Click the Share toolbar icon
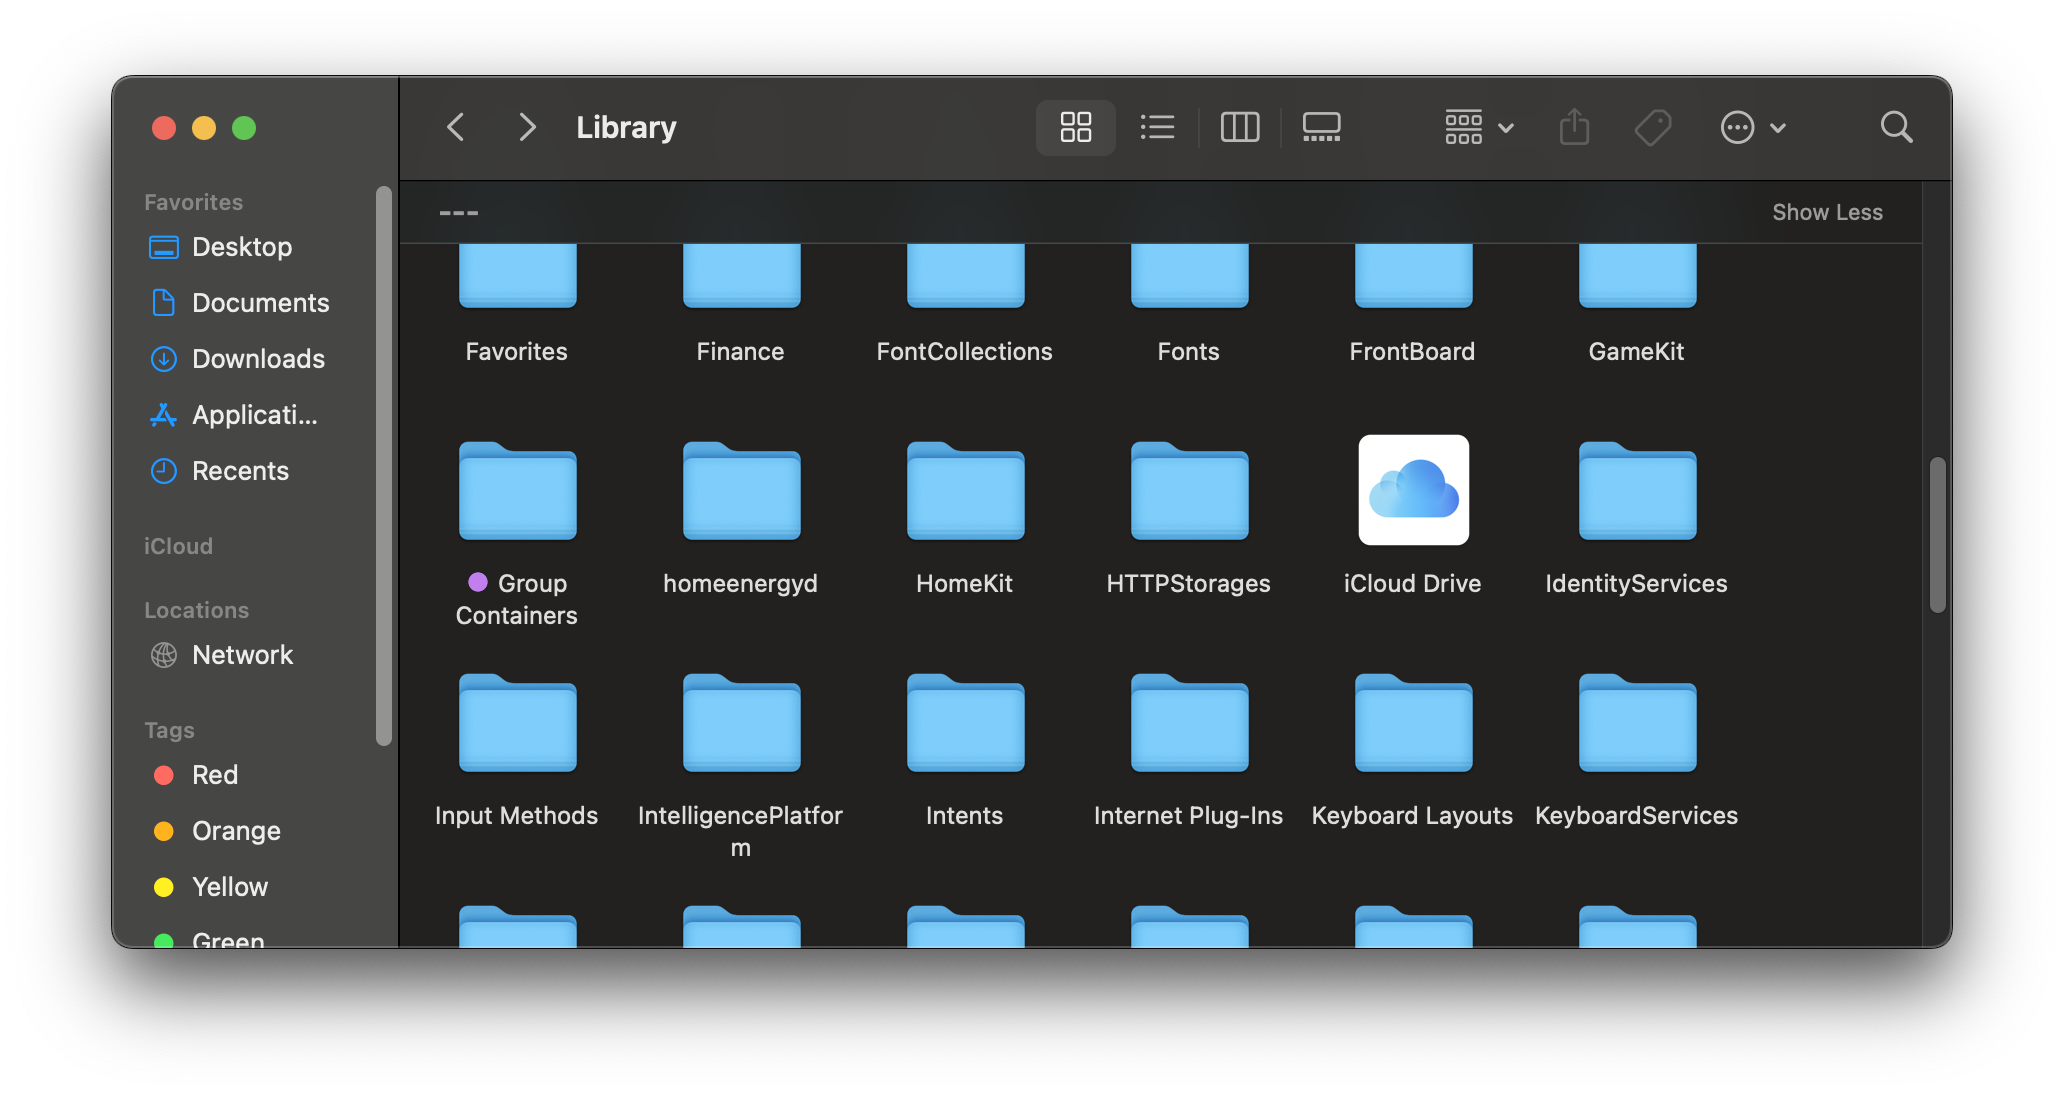Screen dimensions: 2064x1096 point(1574,127)
